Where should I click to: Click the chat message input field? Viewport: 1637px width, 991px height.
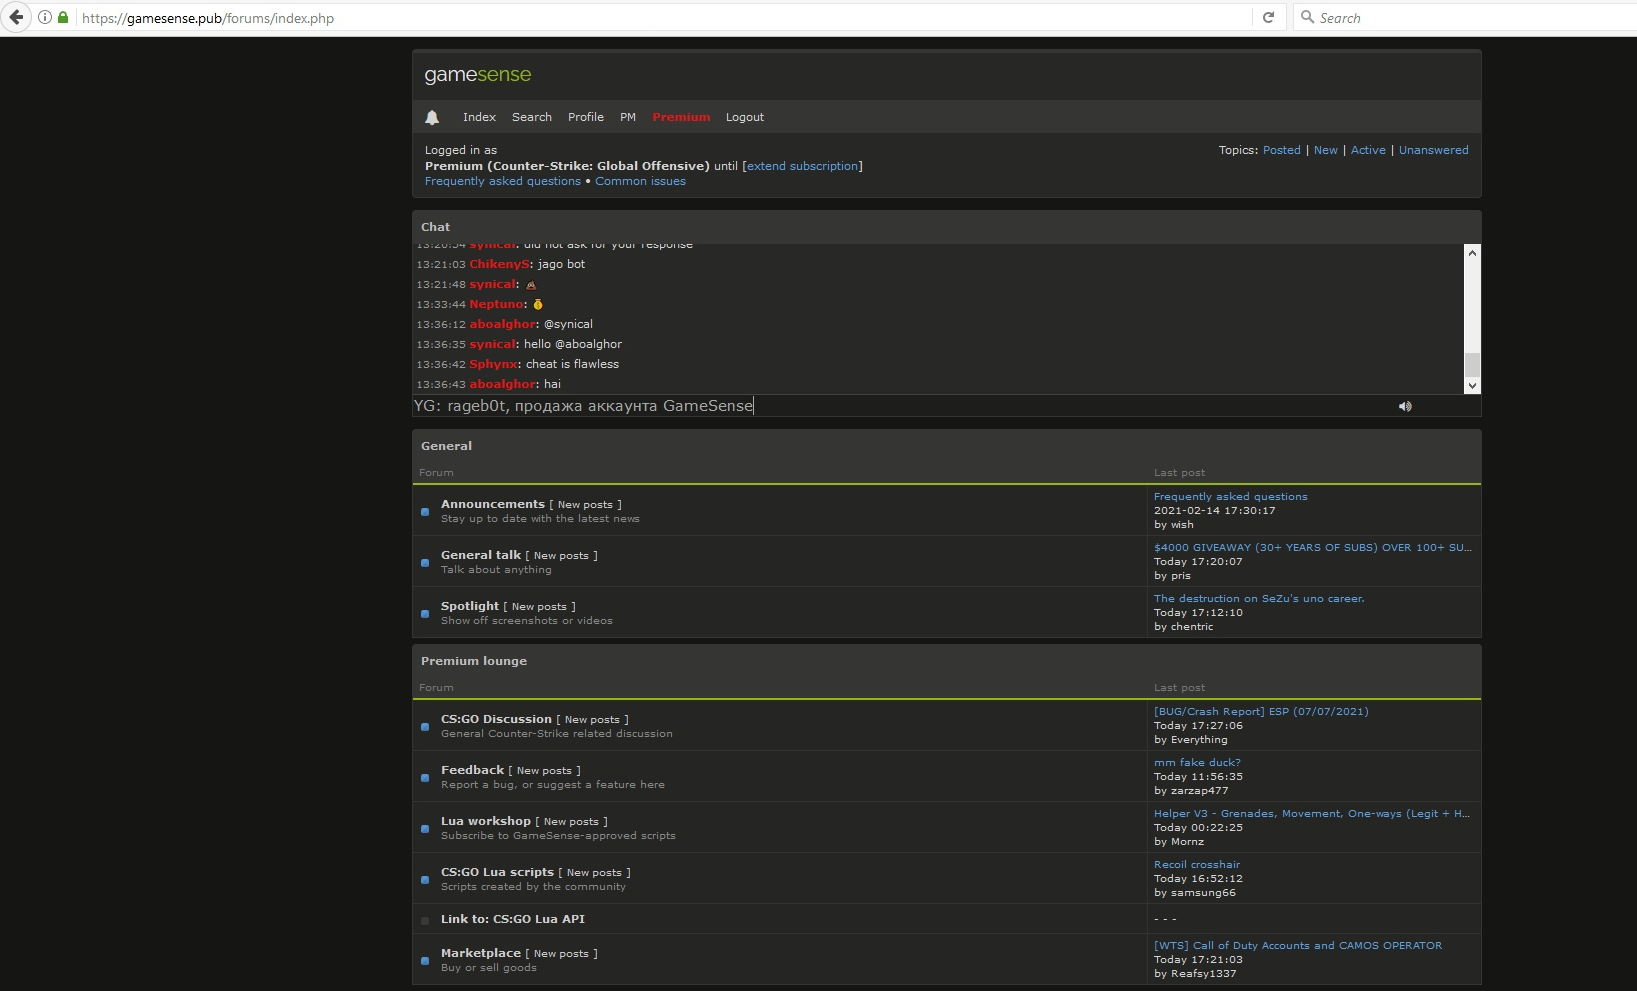[900, 406]
